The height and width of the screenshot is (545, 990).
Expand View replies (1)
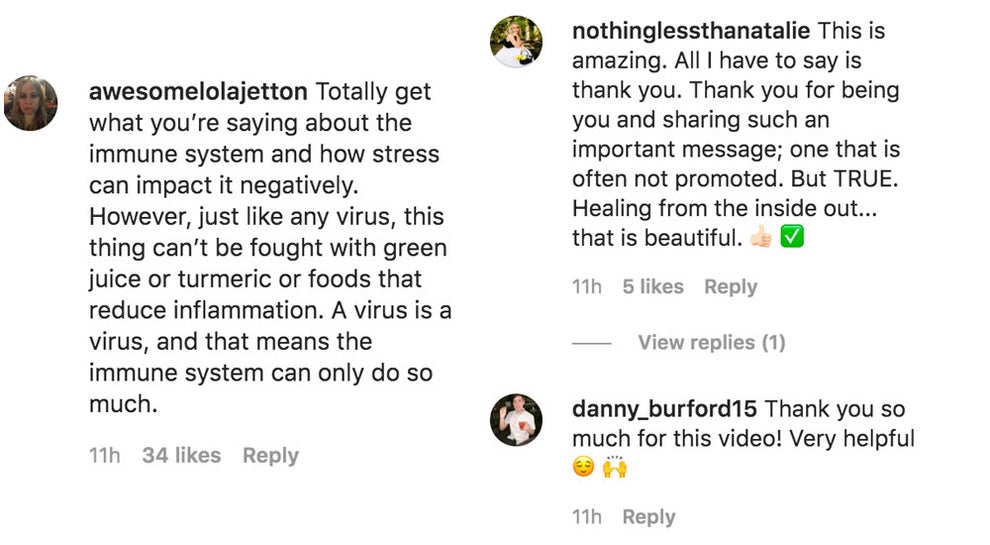711,343
